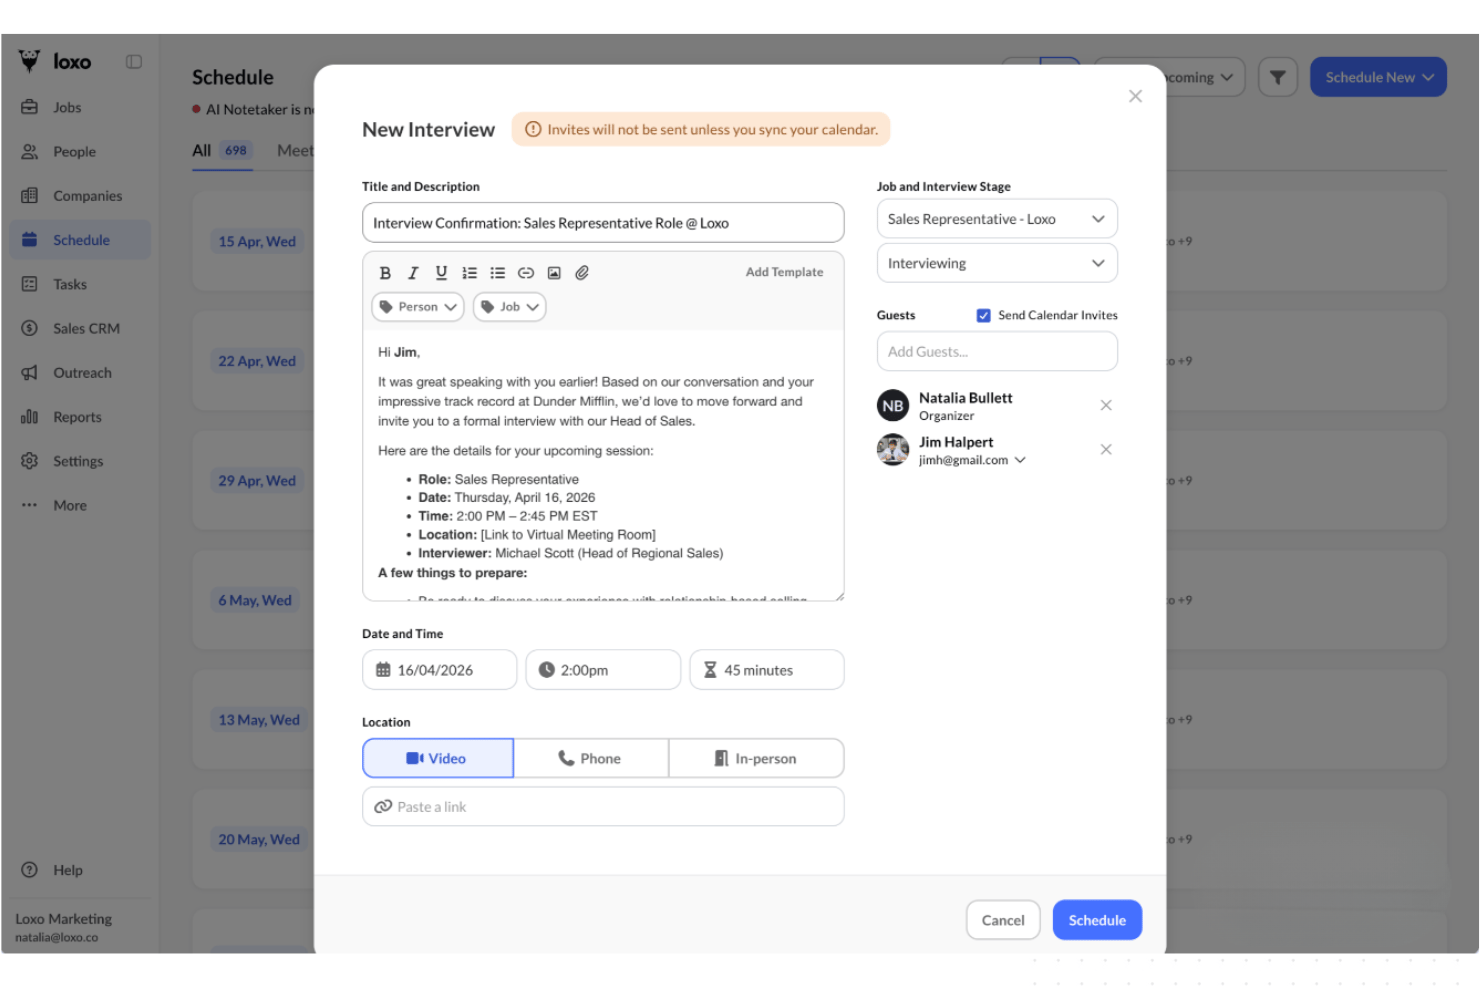This screenshot has width=1480, height=987.
Task: Click into description body text
Action: (x=603, y=465)
